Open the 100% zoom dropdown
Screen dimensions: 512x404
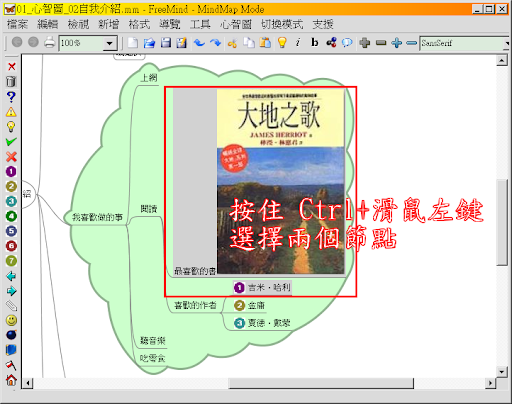[x=109, y=43]
